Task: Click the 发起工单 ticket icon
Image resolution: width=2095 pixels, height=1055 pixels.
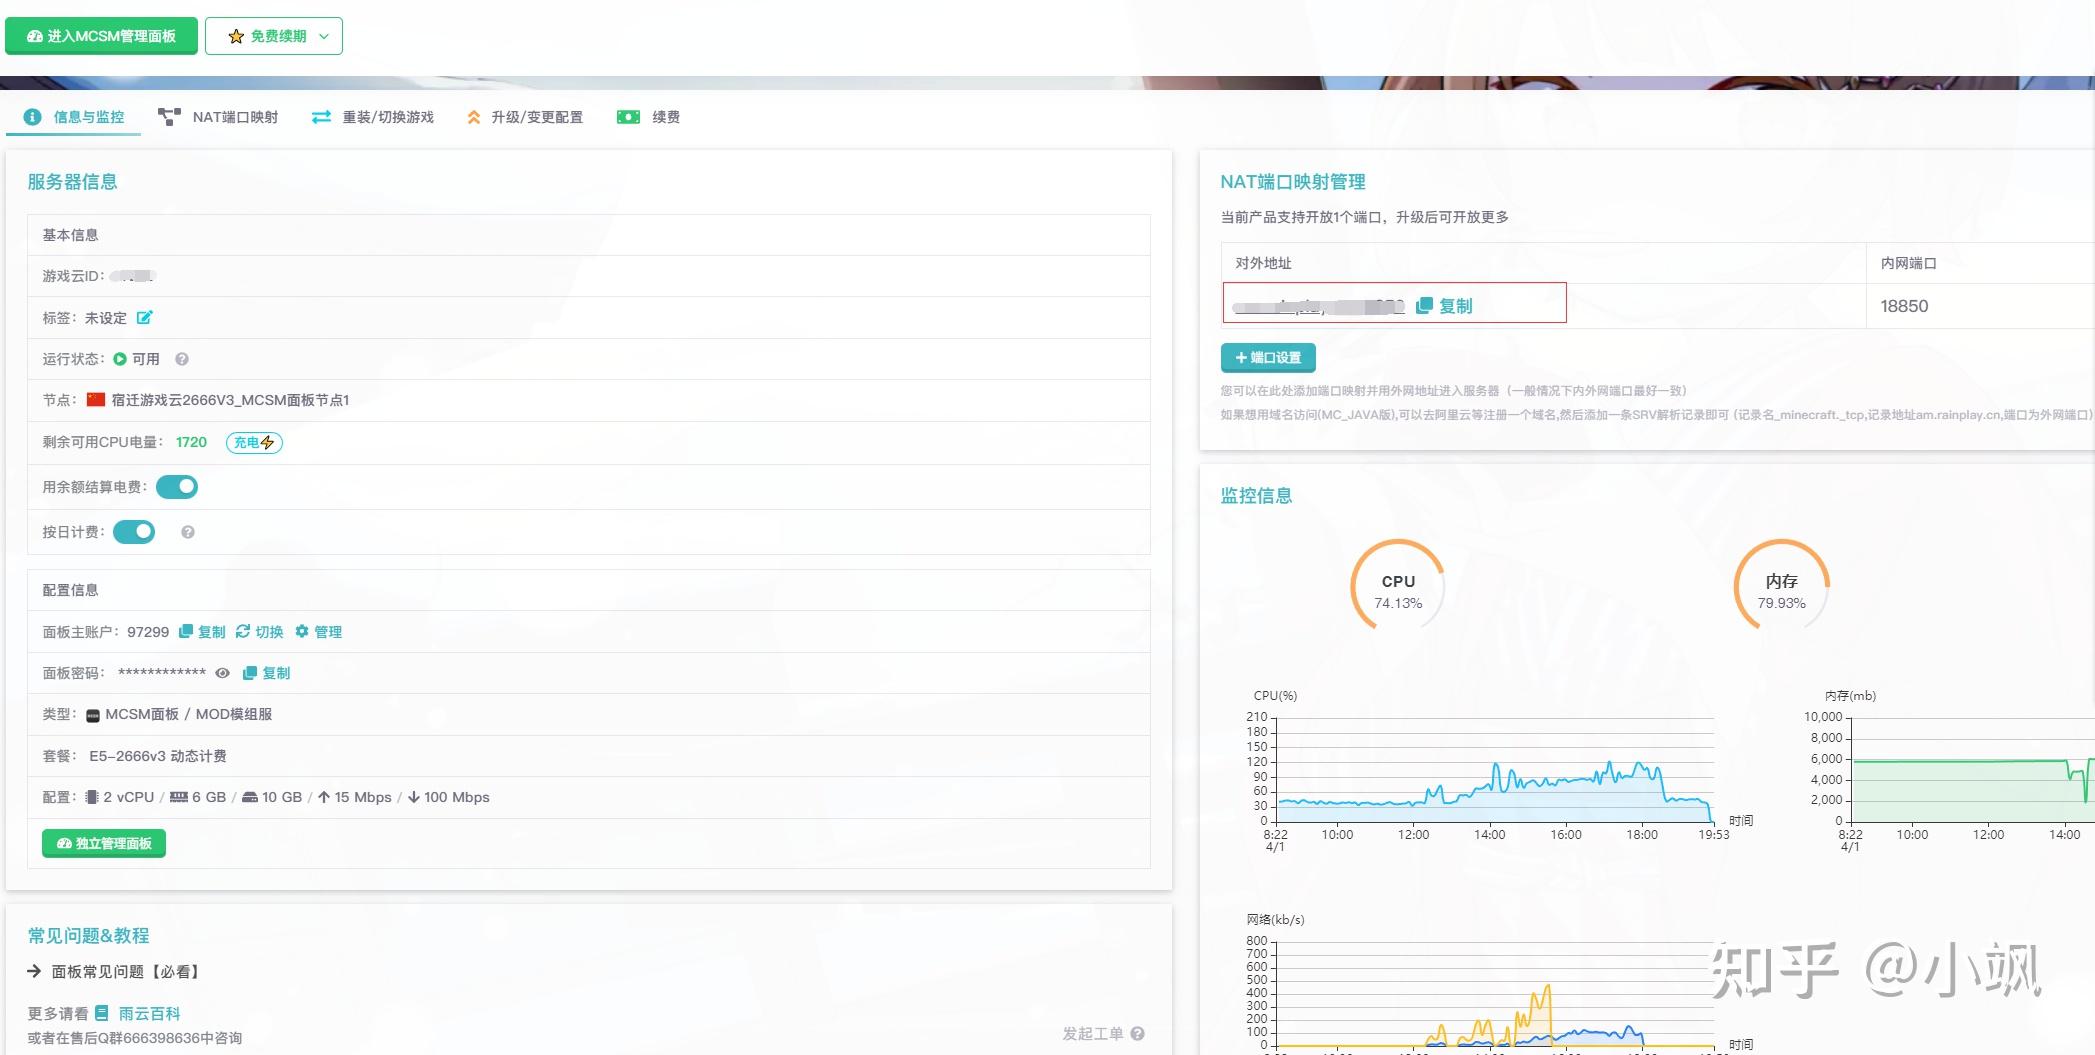Action: click(x=1136, y=1032)
